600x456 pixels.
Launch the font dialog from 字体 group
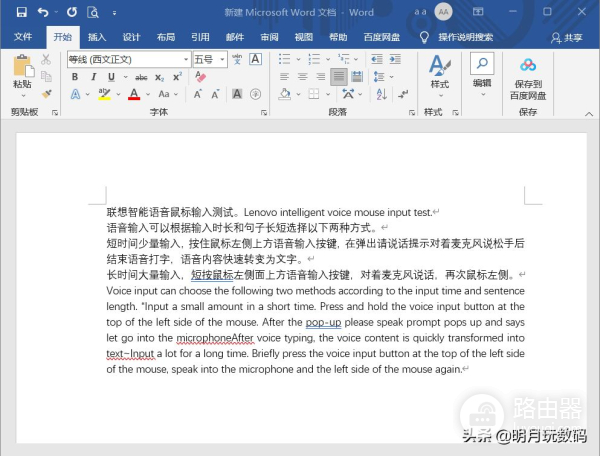pos(264,112)
